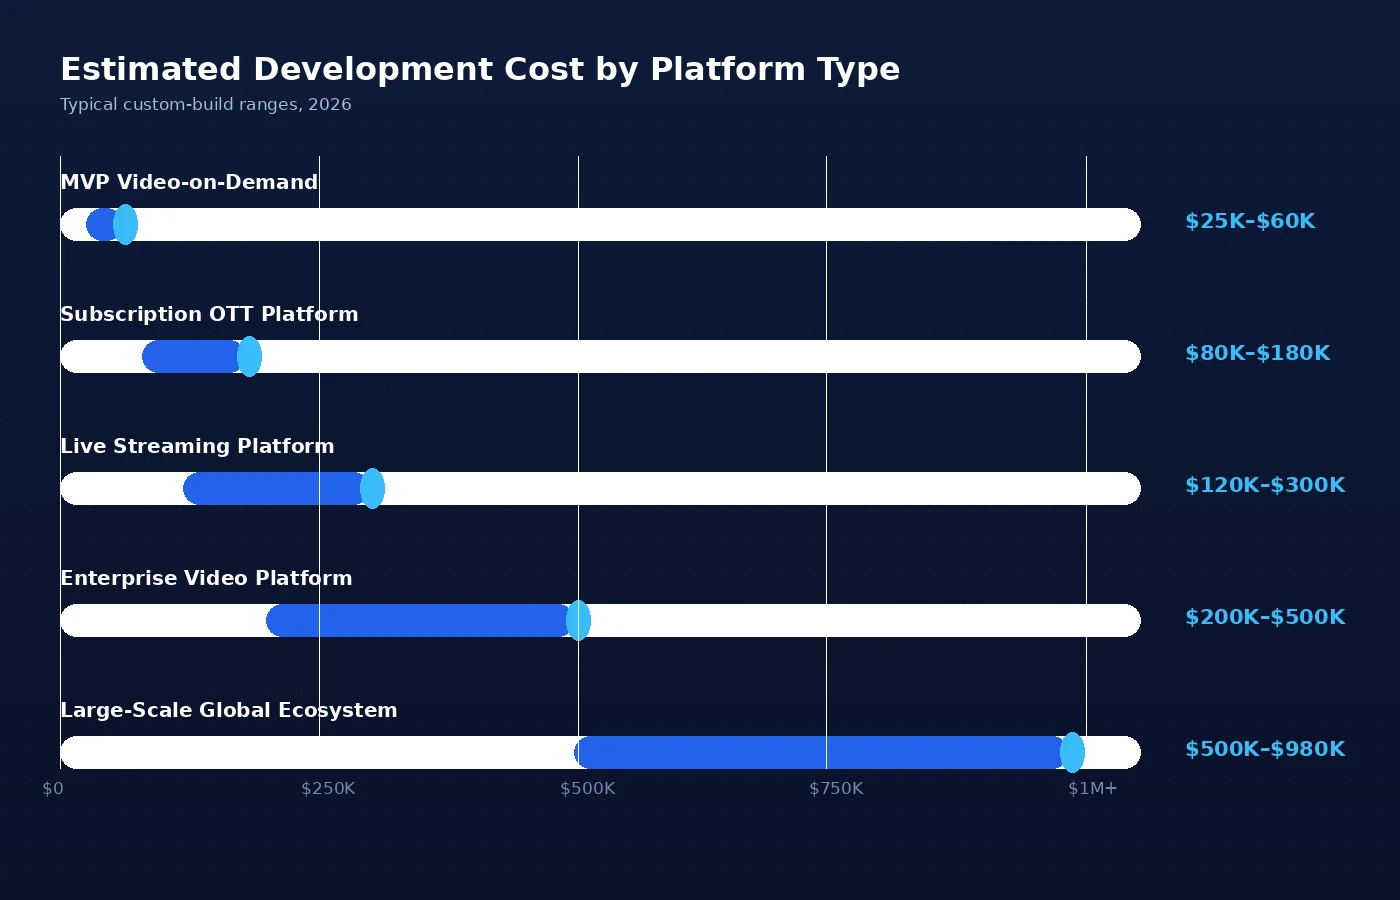
Task: Click the '$0' axis label
Action: (53, 789)
